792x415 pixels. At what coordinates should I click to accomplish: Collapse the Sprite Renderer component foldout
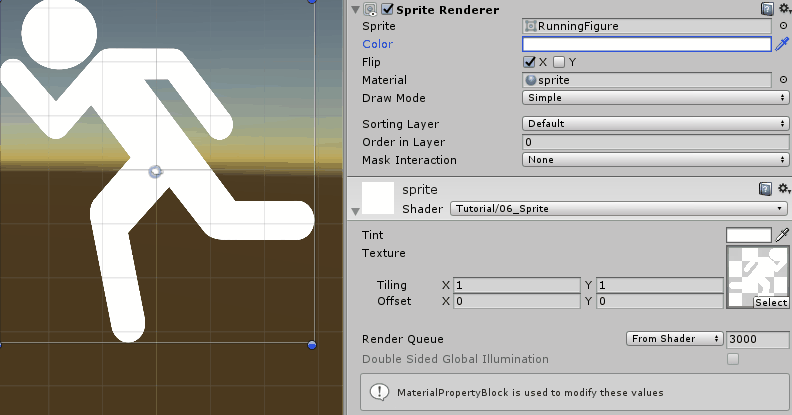click(356, 10)
